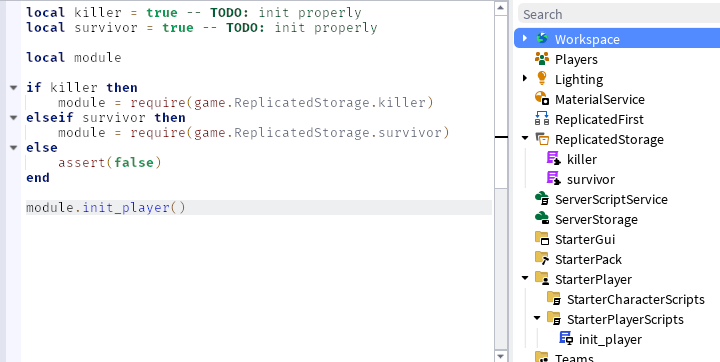
Task: Click the survivor ModuleScript icon
Action: pyautogui.click(x=554, y=179)
